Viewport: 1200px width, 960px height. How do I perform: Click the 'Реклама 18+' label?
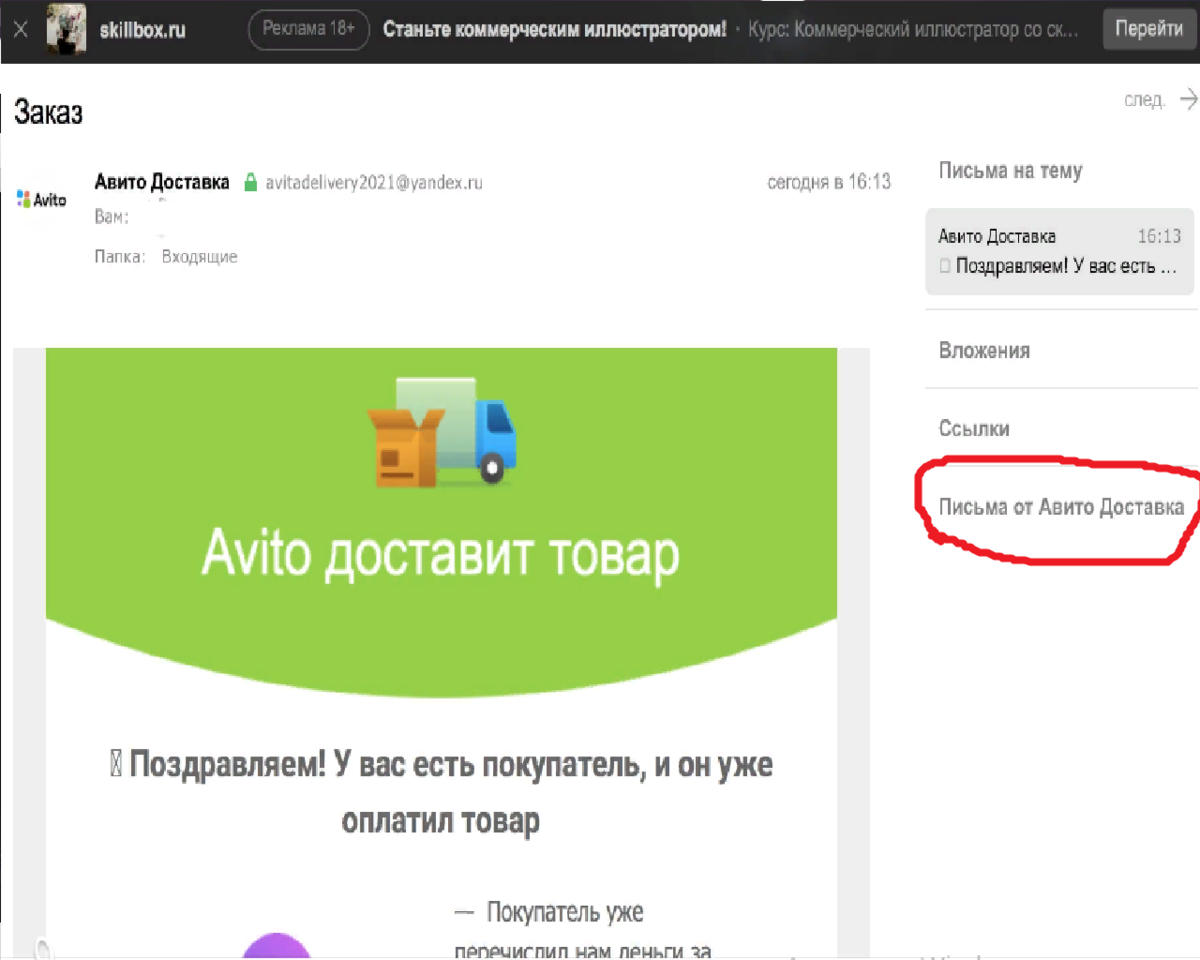coord(309,29)
